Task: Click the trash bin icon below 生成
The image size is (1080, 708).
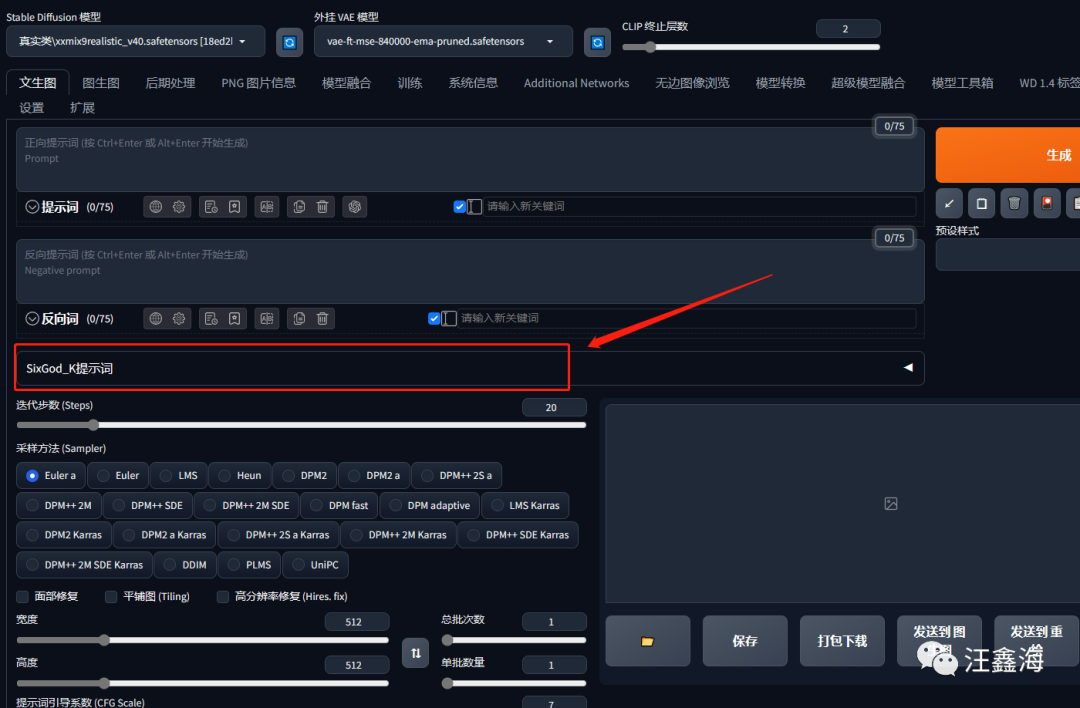Action: tap(1014, 204)
